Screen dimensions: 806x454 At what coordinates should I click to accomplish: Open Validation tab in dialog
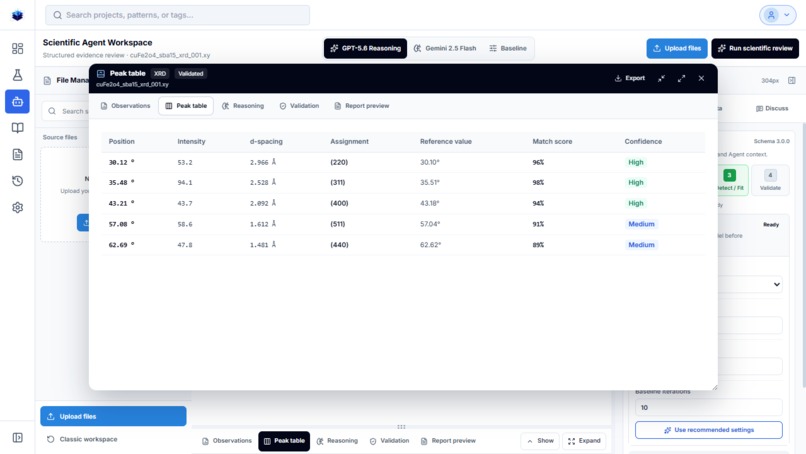click(x=299, y=106)
